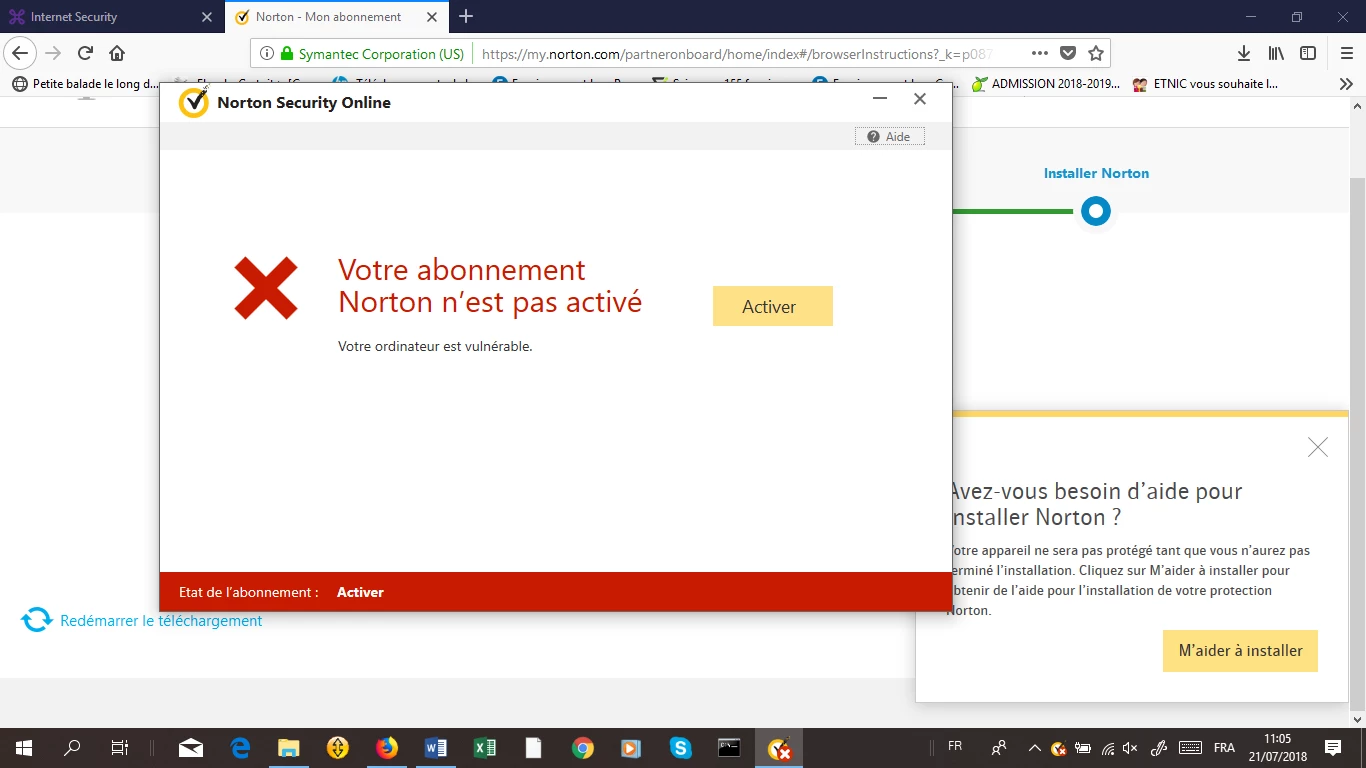Viewport: 1366px width, 768px height.
Task: Open File Explorer from the taskbar
Action: pos(289,748)
